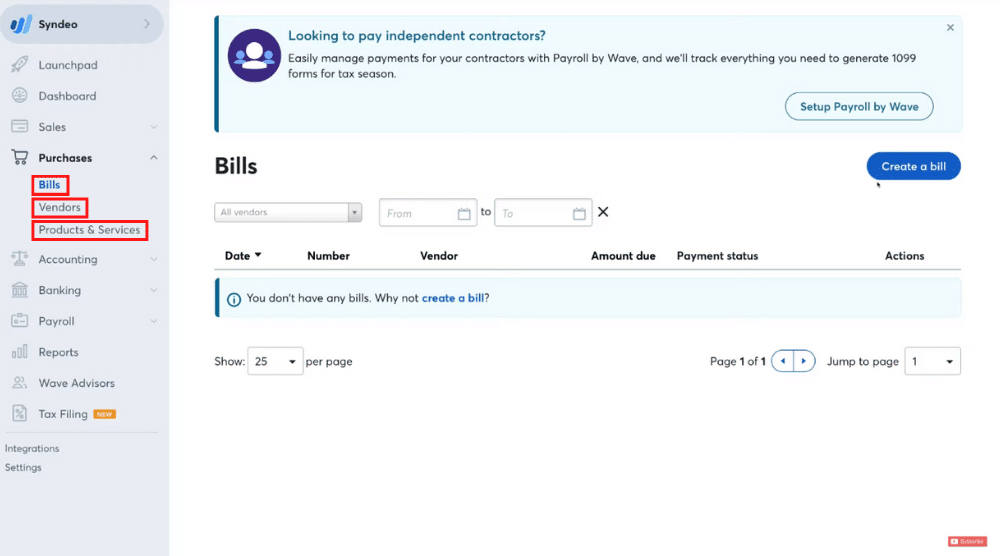The image size is (1000, 556).
Task: Expand the Payroll menu chevron
Action: (154, 321)
